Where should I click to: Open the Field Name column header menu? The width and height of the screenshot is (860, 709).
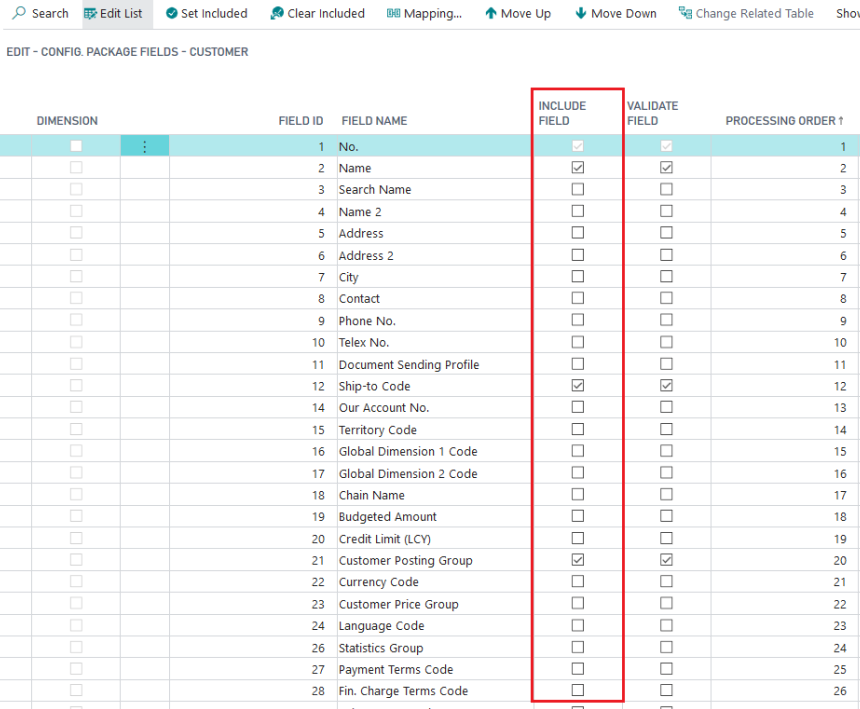point(374,121)
